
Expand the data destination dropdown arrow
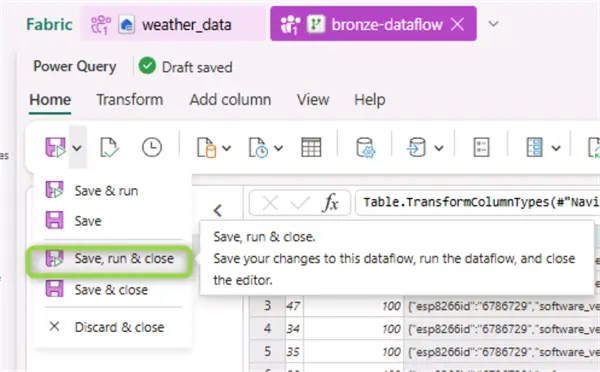point(439,148)
